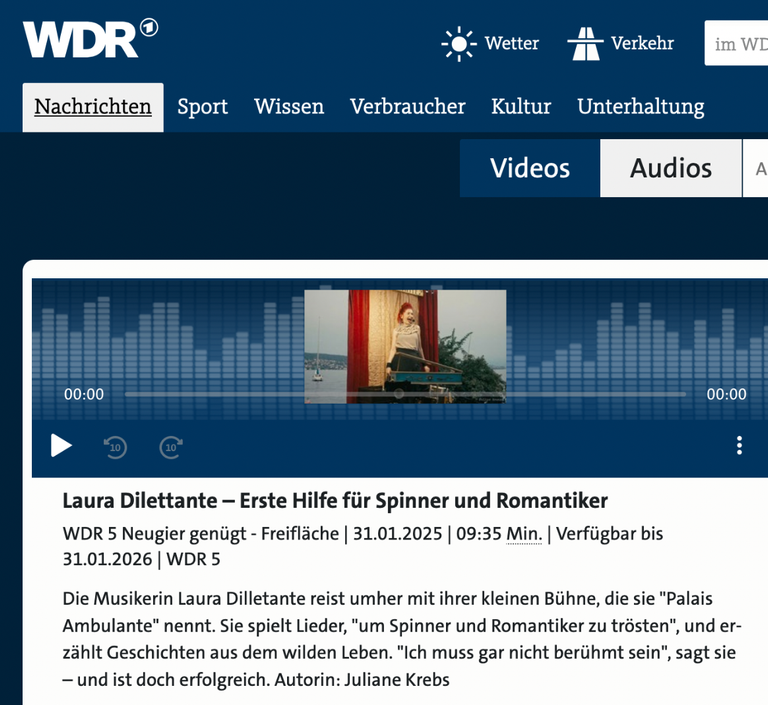This screenshot has width=768, height=705.
Task: Open the Unterhaltung menu item
Action: pyautogui.click(x=641, y=107)
